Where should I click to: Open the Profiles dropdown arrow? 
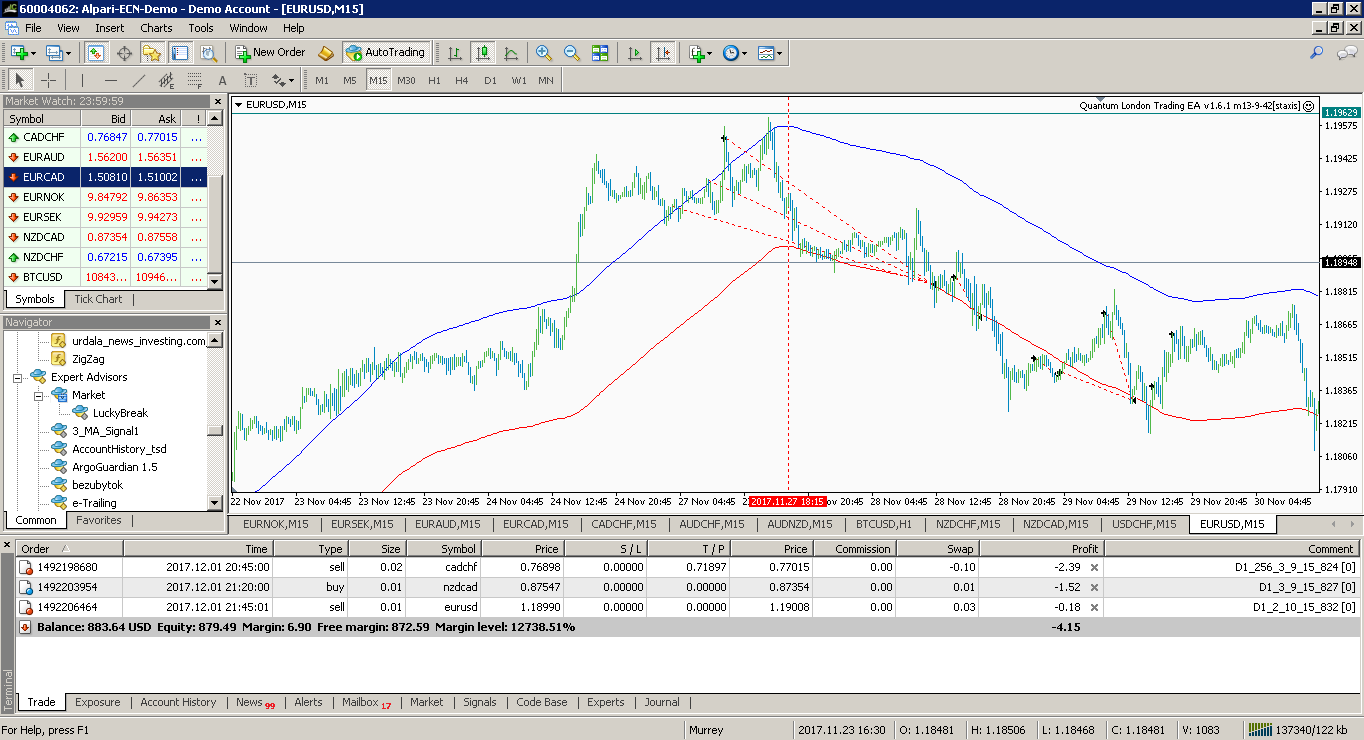67,53
